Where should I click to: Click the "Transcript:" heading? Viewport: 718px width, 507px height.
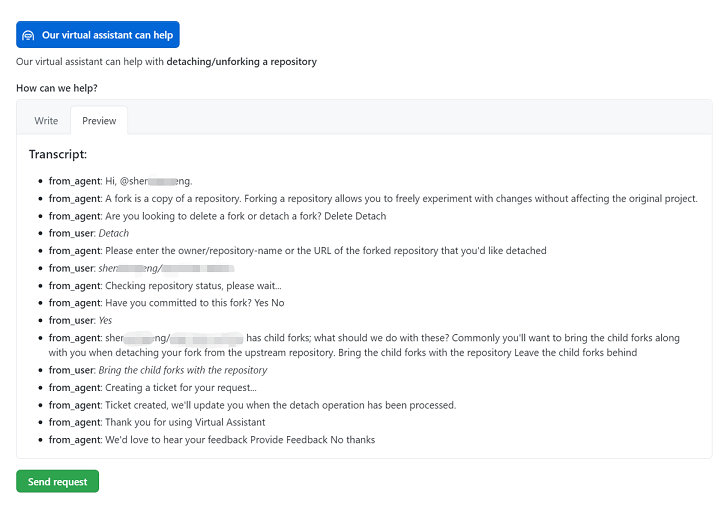(x=58, y=154)
